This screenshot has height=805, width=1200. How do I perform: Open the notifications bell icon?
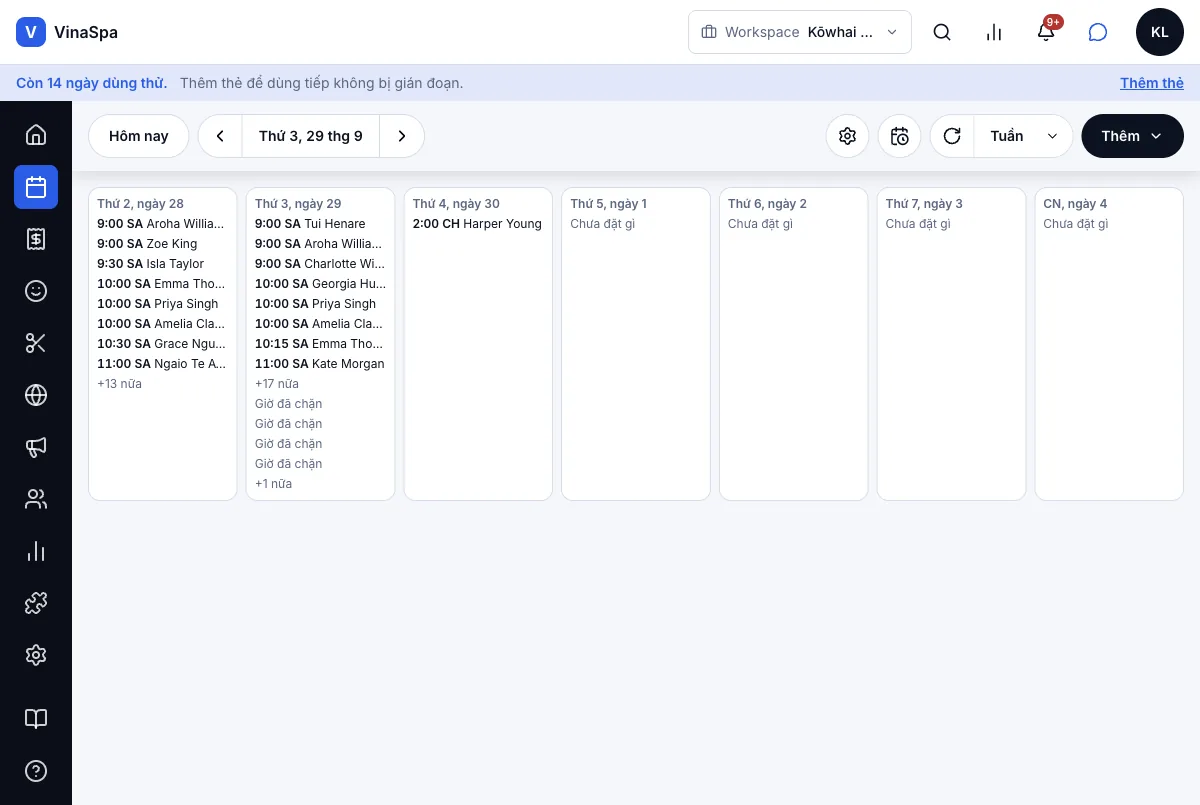pos(1046,32)
